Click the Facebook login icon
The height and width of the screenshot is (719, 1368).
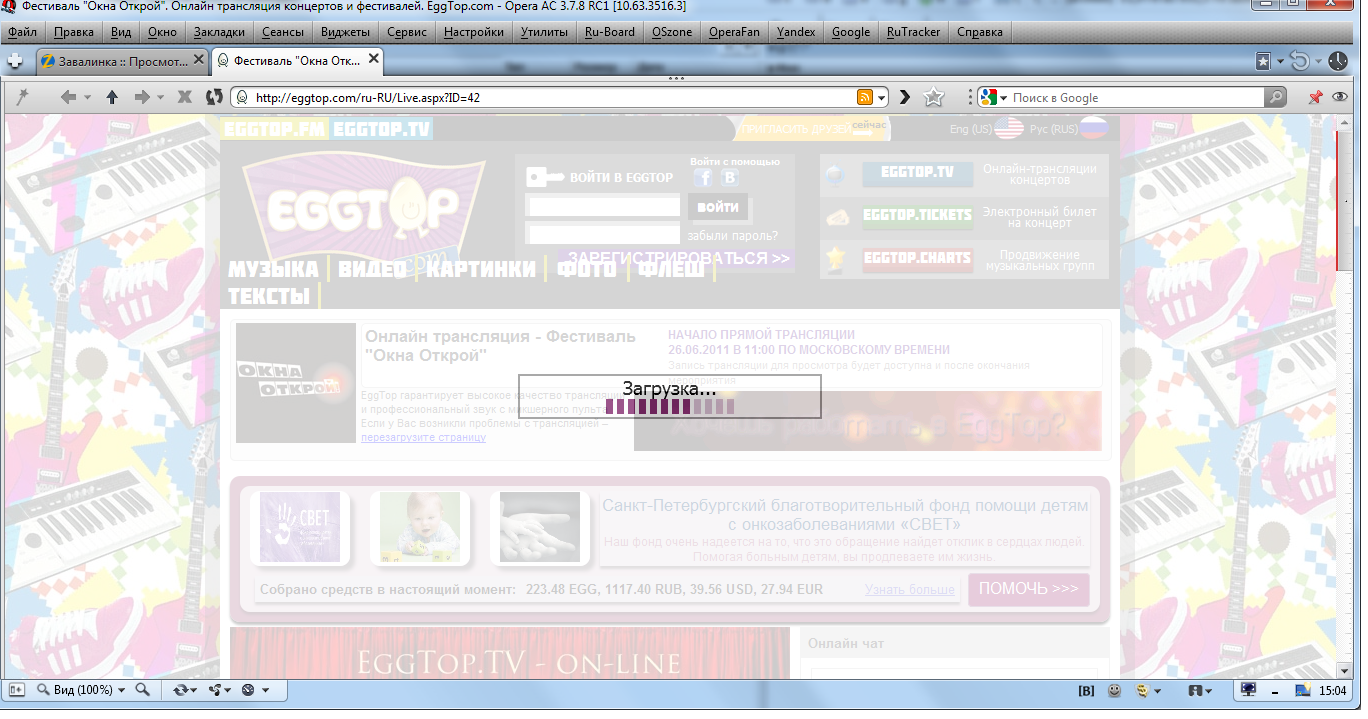point(703,177)
